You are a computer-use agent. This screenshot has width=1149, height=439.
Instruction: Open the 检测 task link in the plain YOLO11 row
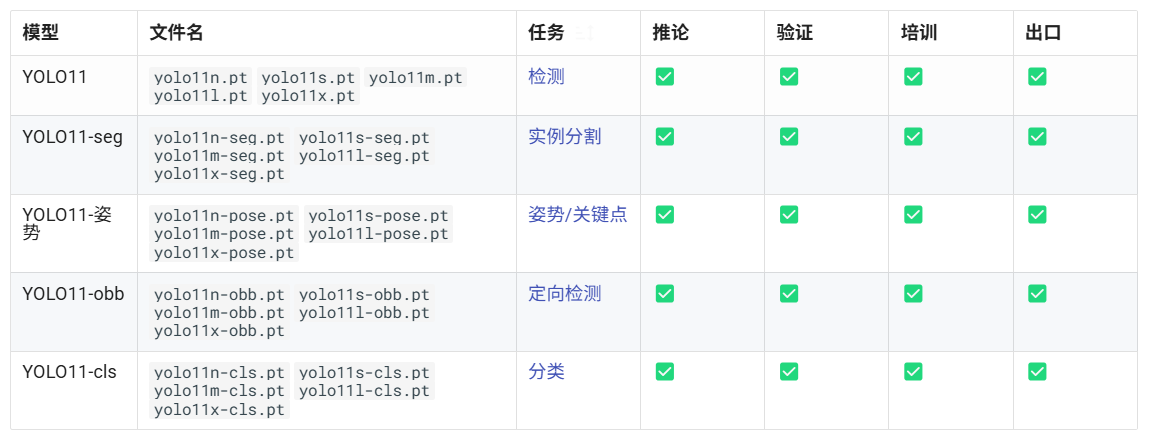pyautogui.click(x=547, y=76)
